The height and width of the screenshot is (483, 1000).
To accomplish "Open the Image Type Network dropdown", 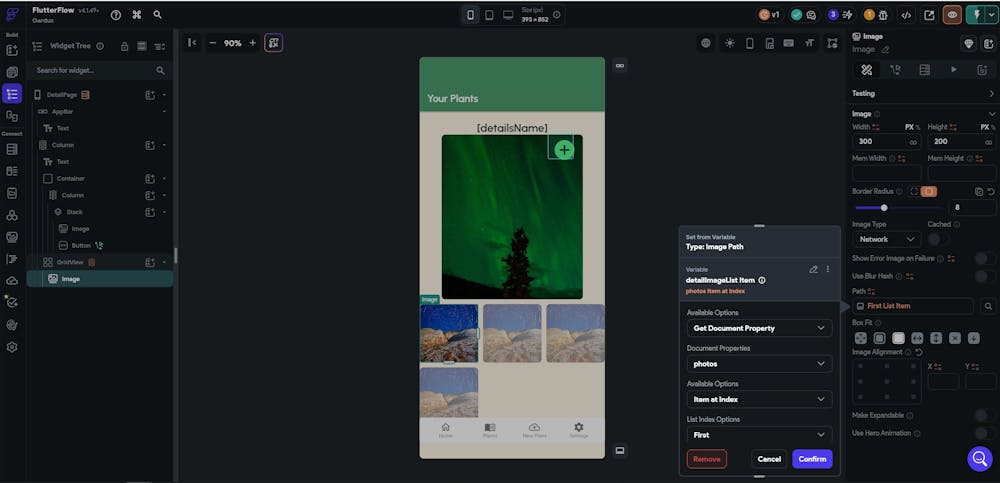I will click(x=886, y=239).
